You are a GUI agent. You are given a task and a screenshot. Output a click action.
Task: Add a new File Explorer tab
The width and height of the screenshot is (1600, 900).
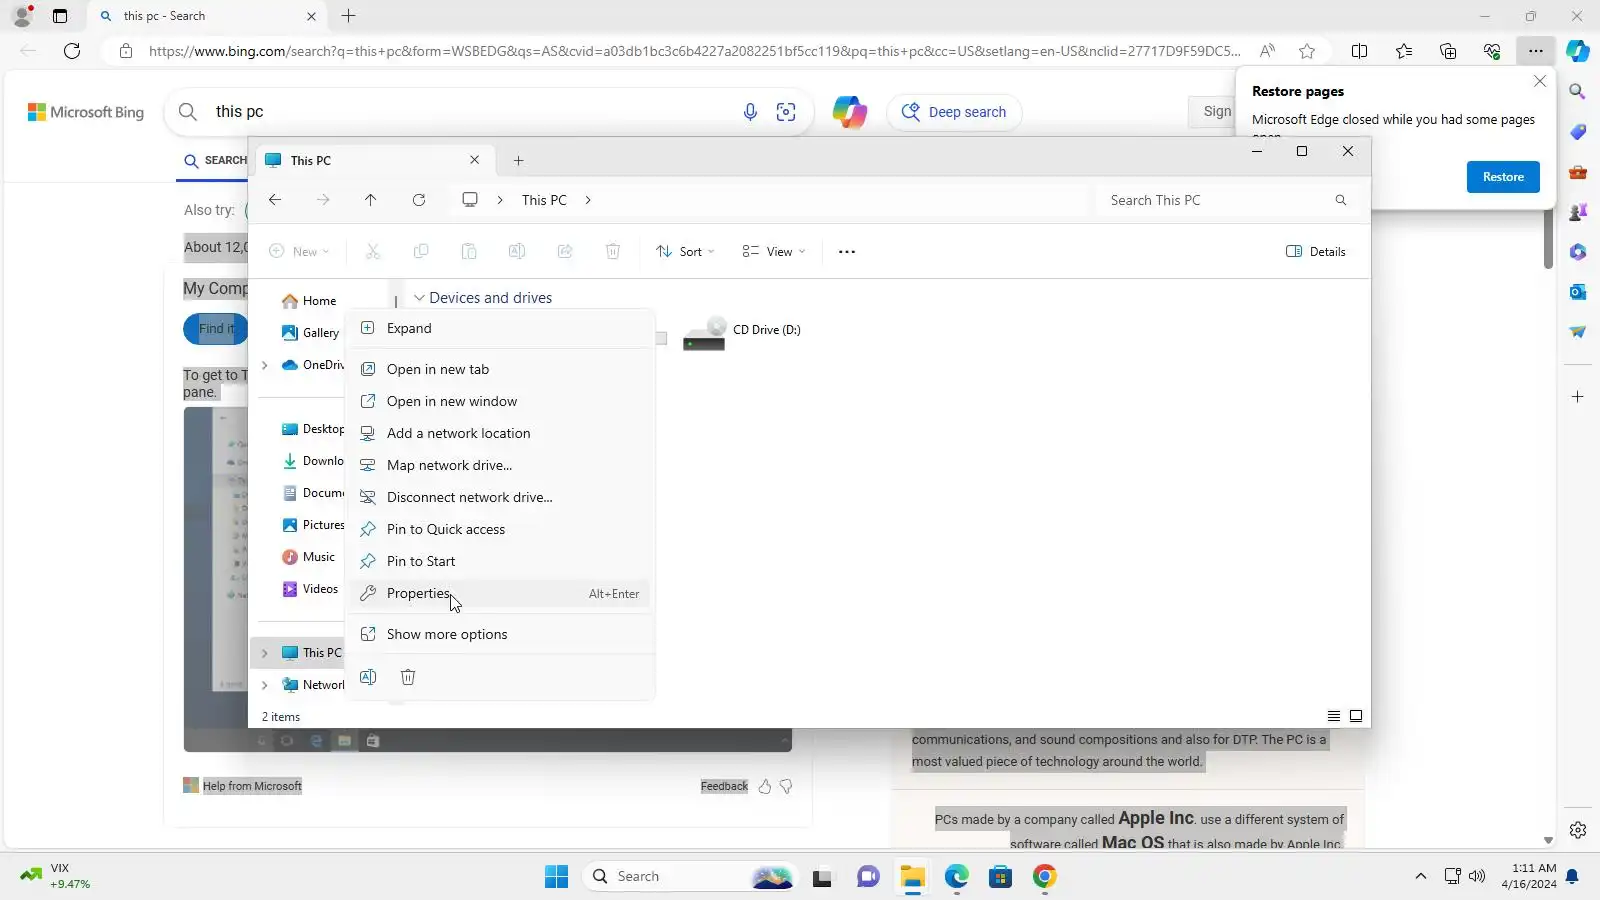coord(518,160)
